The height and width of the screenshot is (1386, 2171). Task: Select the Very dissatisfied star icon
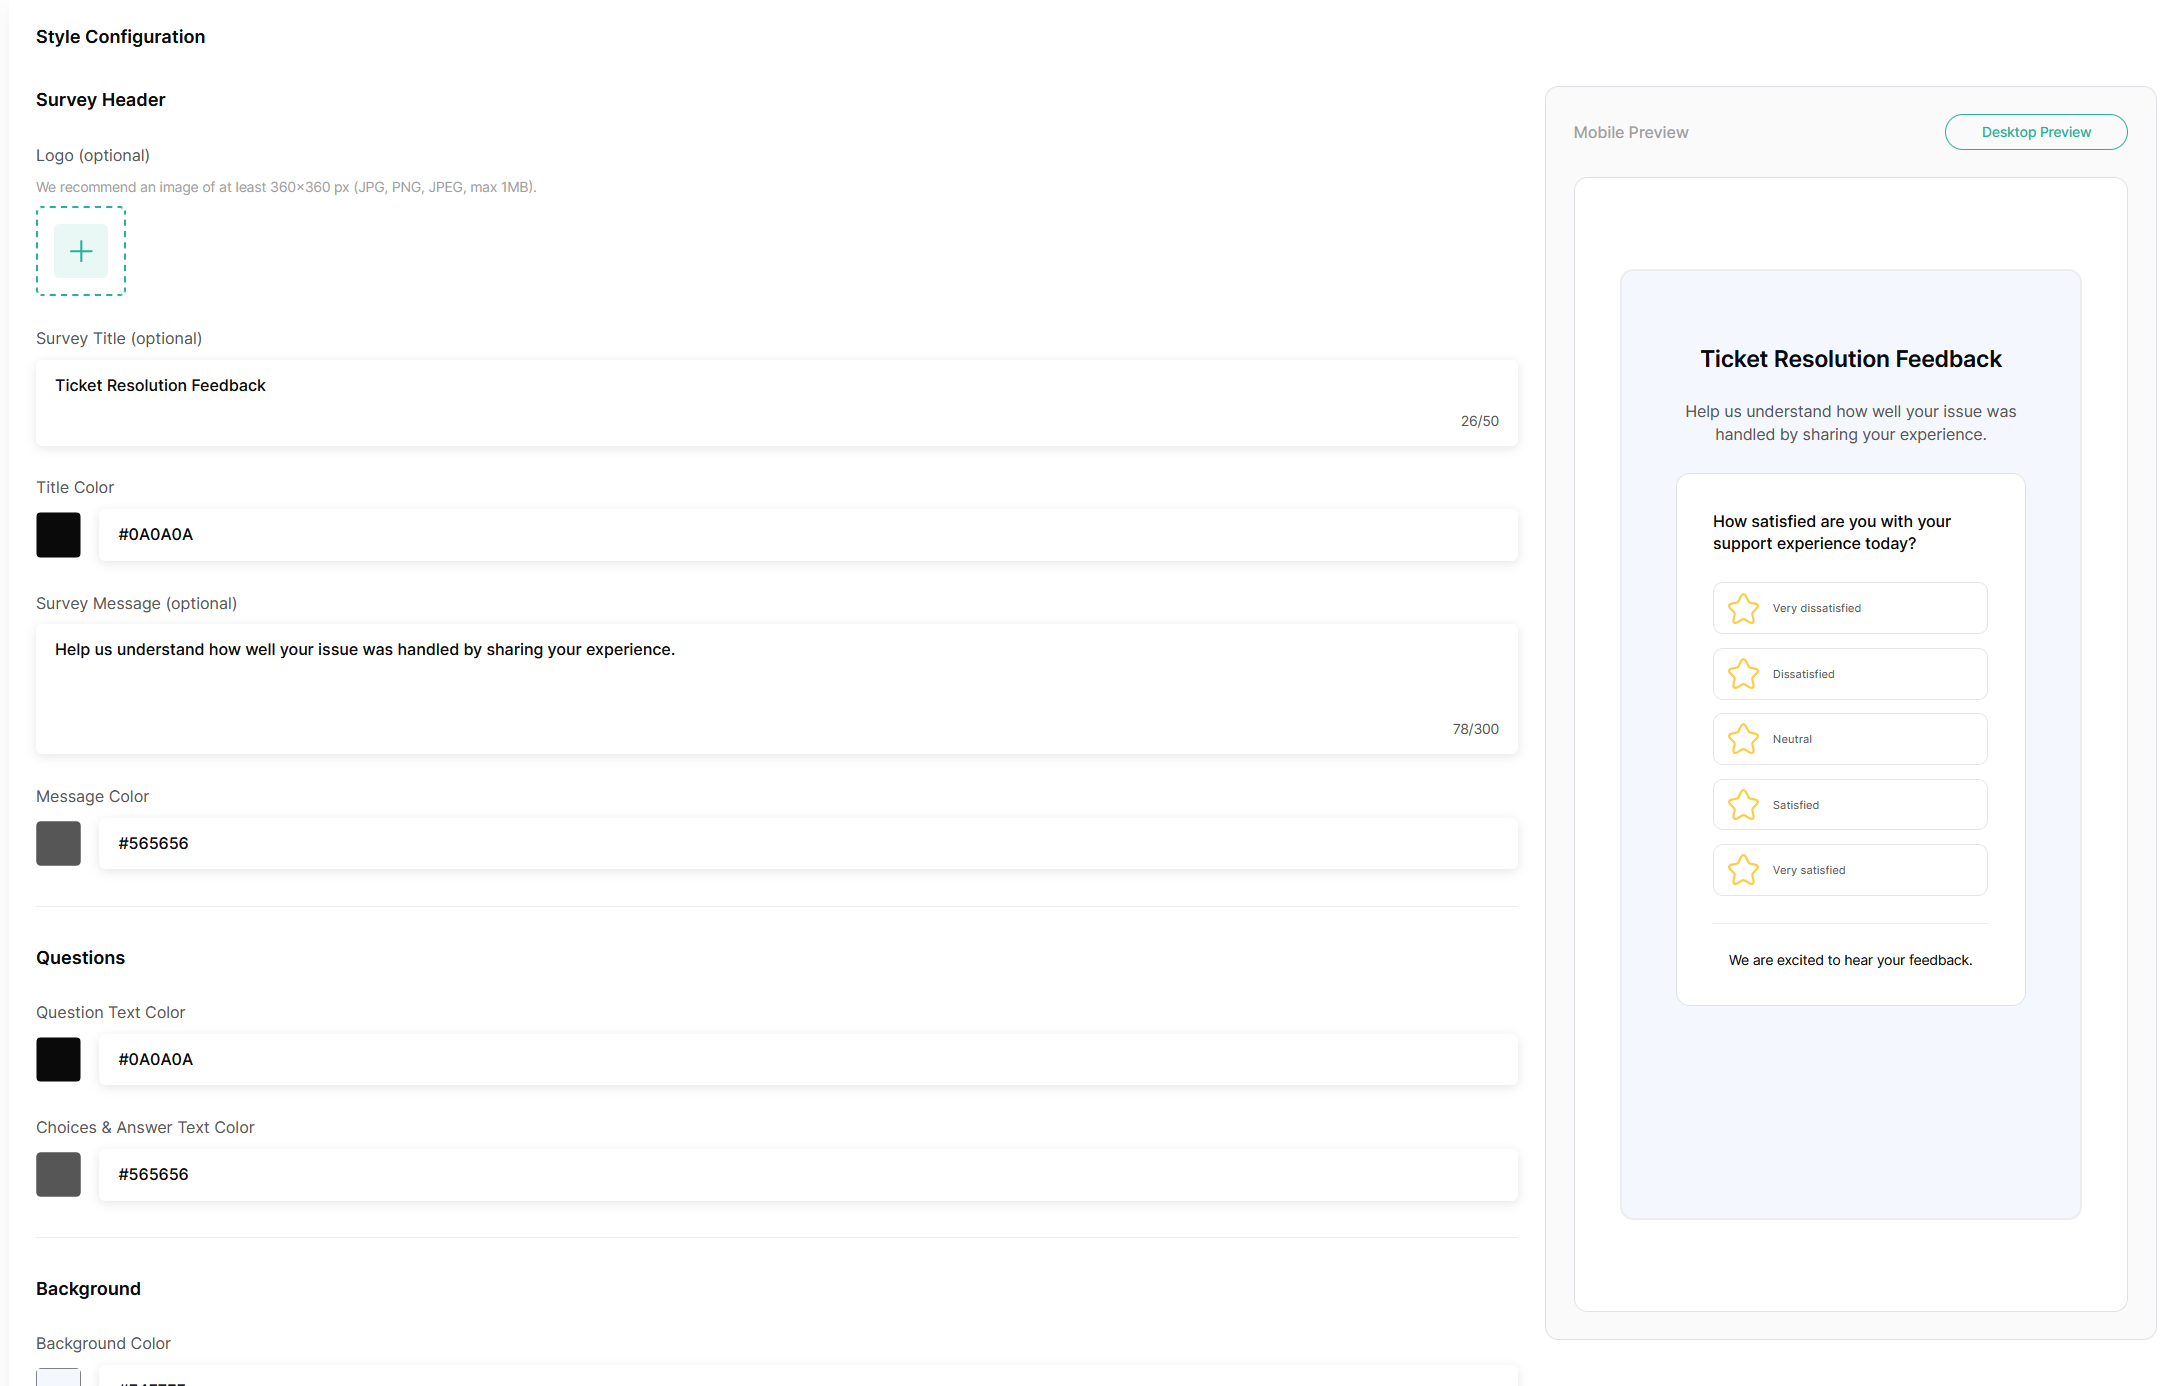(1743, 608)
